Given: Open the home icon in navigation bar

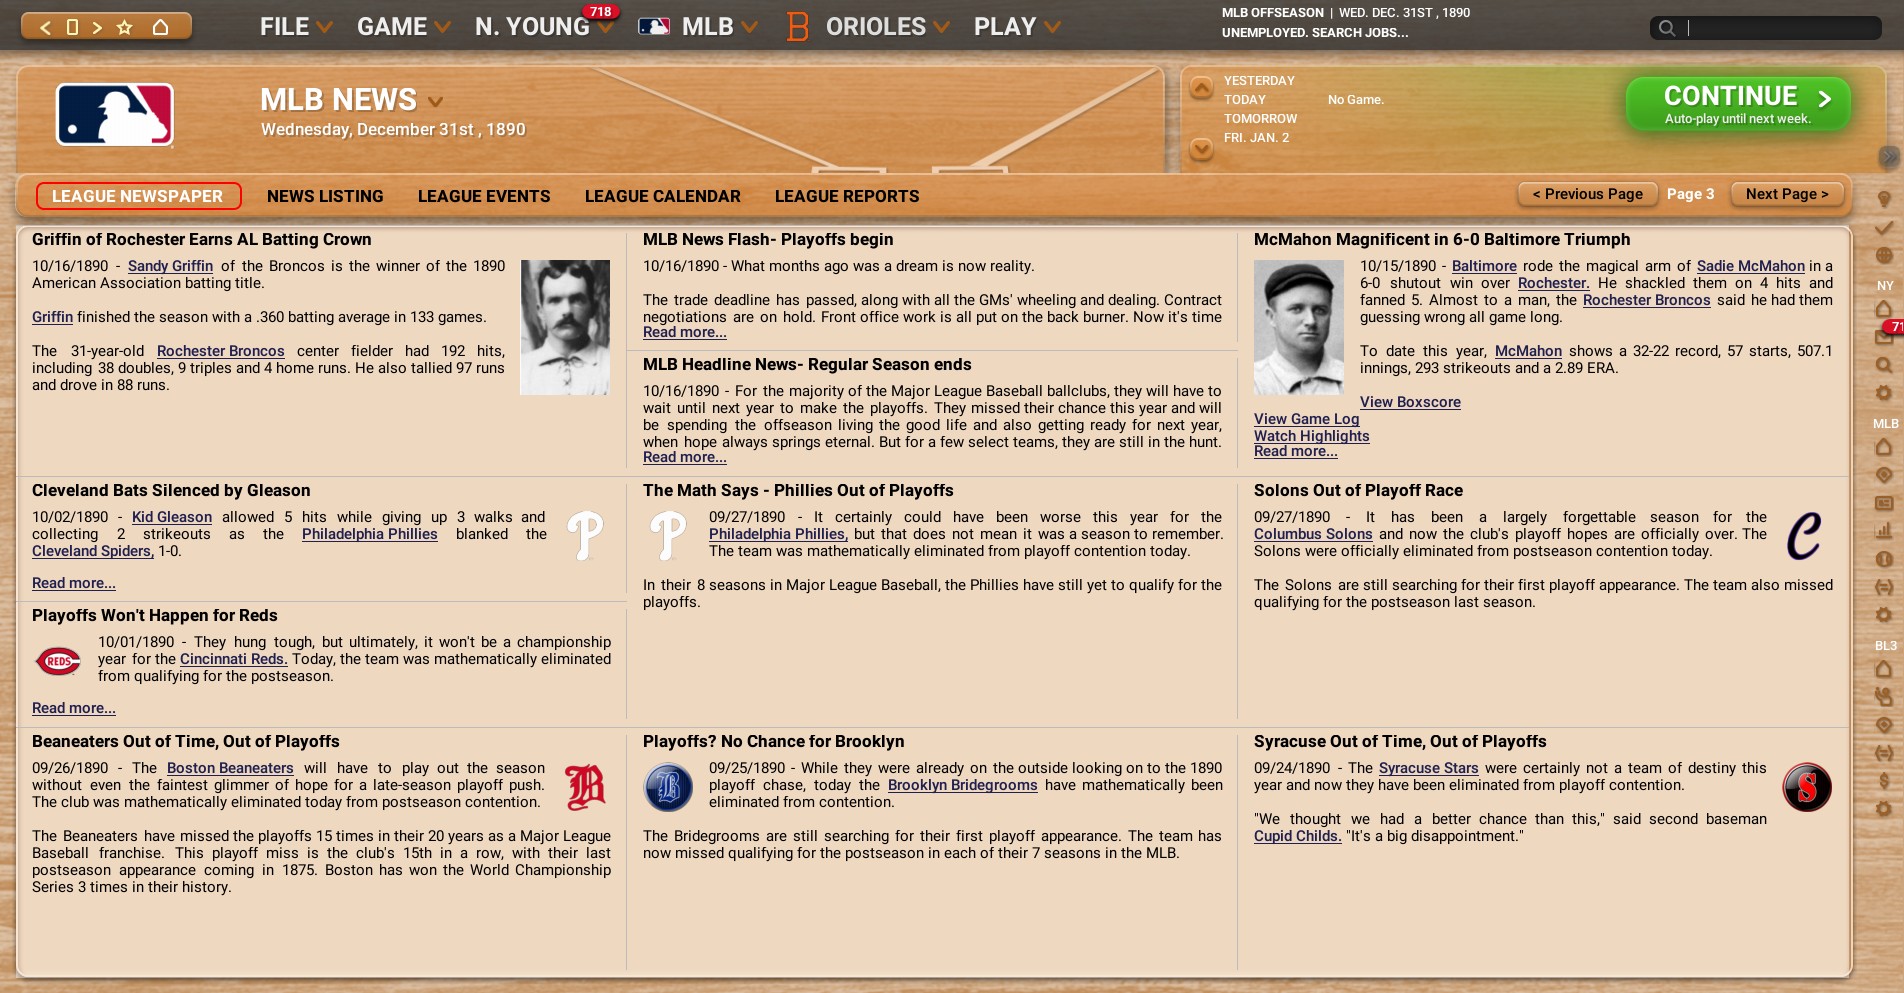Looking at the screenshot, I should tap(160, 27).
